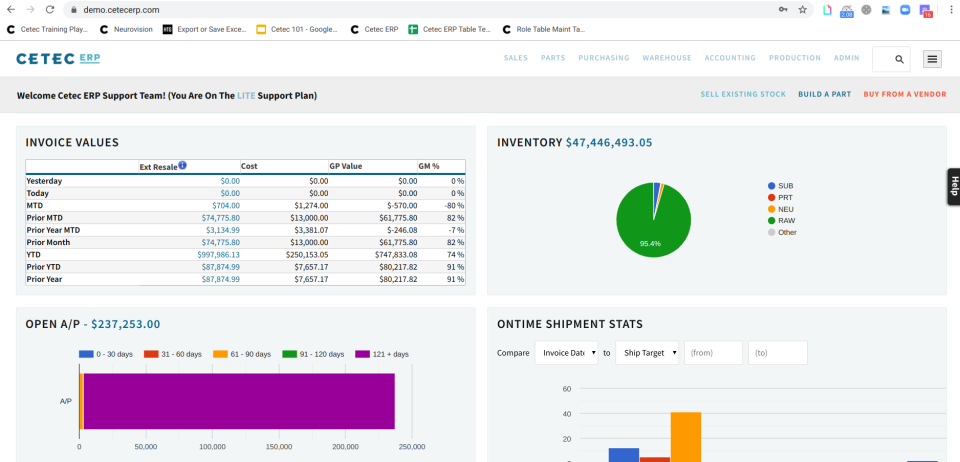This screenshot has height=462, width=960.
Task: Click BUILD A PART link
Action: click(x=824, y=94)
